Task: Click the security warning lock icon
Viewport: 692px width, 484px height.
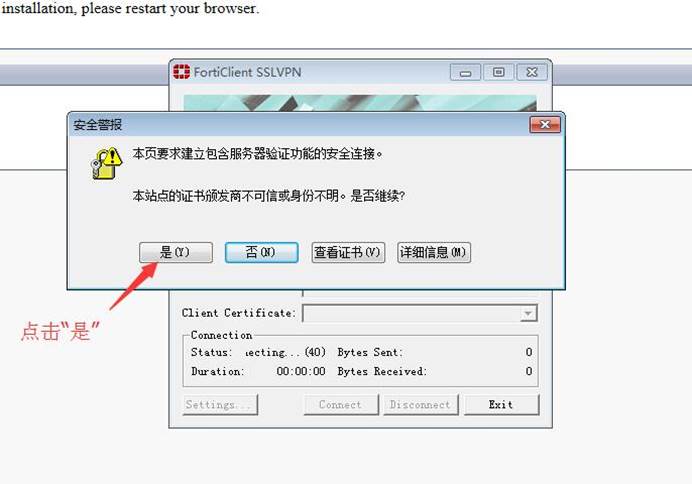Action: (x=106, y=163)
